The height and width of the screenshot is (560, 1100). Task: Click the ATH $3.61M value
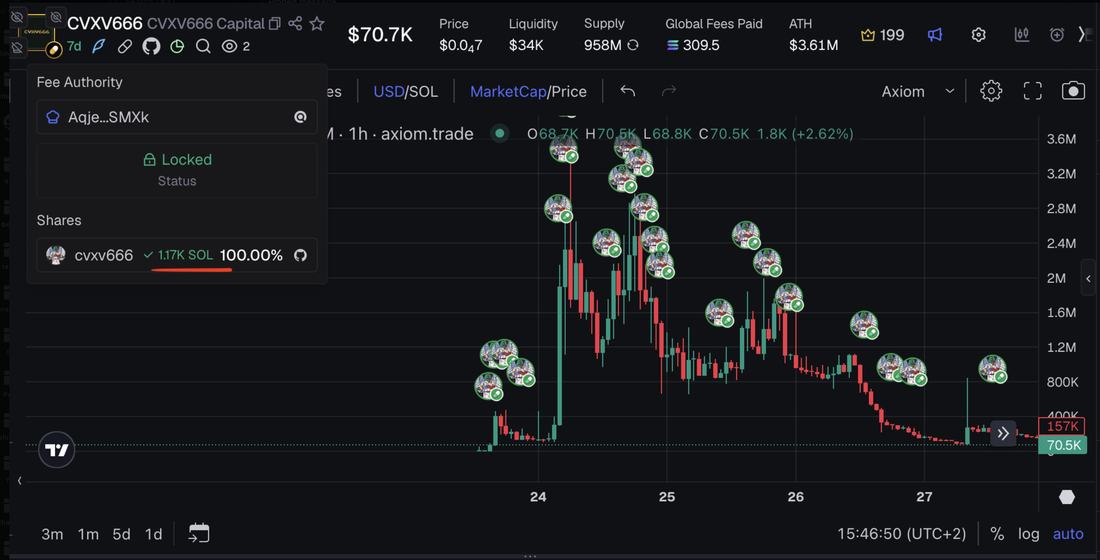[813, 45]
